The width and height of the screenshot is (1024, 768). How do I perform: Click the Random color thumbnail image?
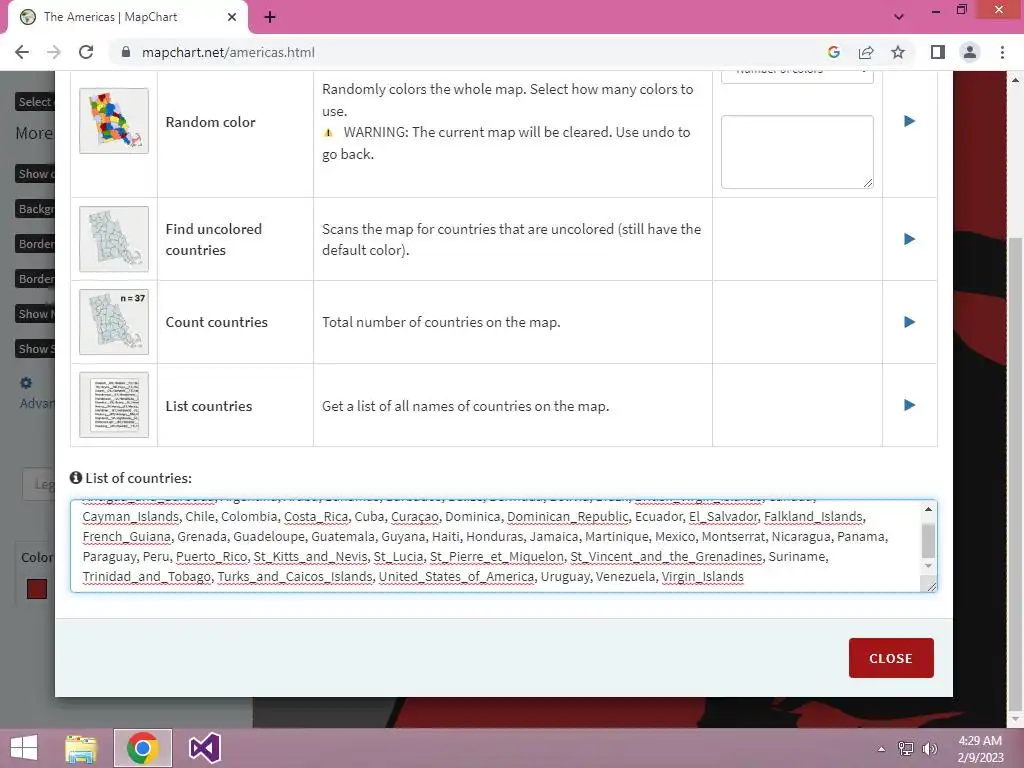coord(114,121)
